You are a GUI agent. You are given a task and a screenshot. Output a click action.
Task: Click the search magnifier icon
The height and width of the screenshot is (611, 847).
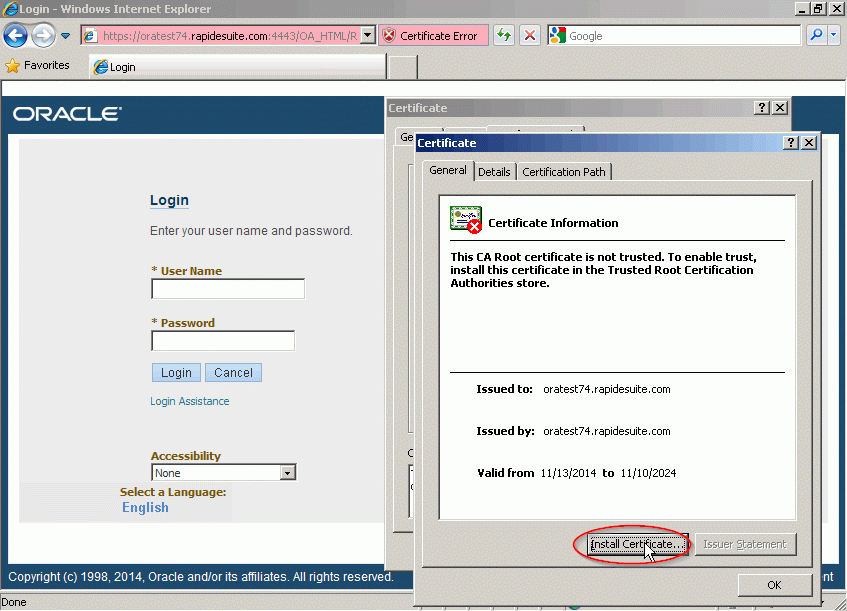click(x=816, y=36)
